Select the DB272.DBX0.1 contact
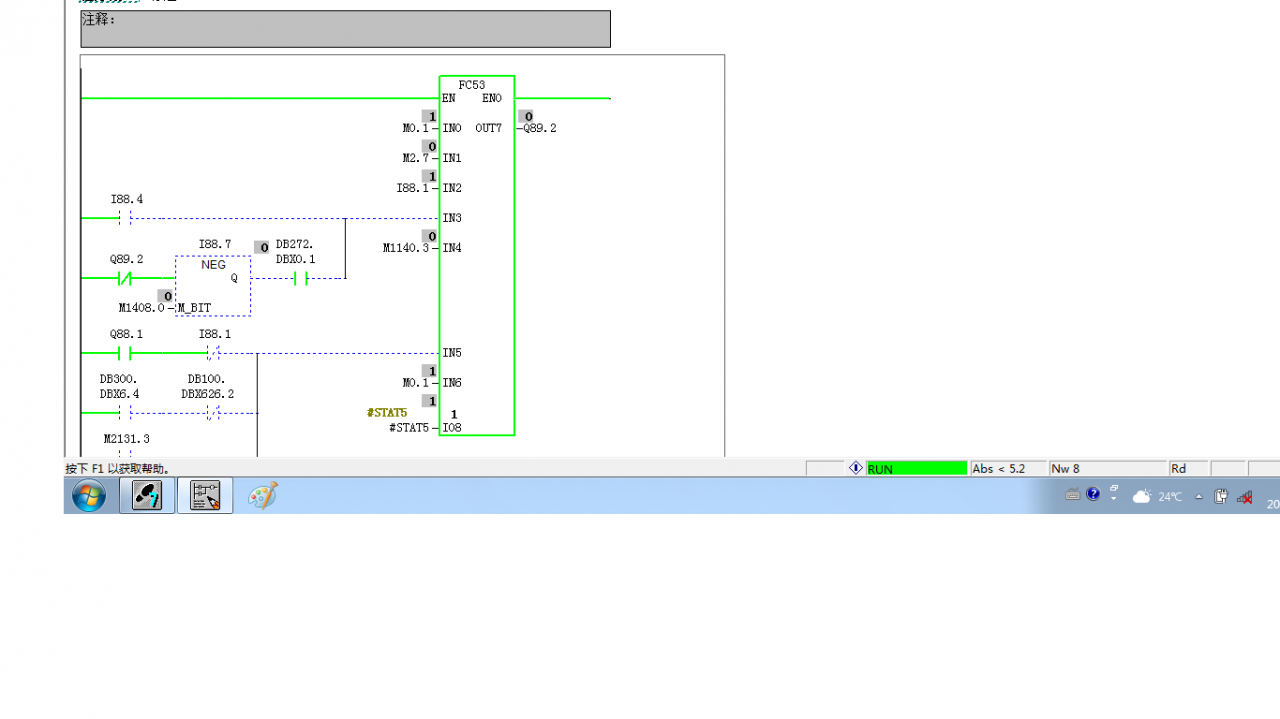This screenshot has height=719, width=1280. tap(300, 278)
